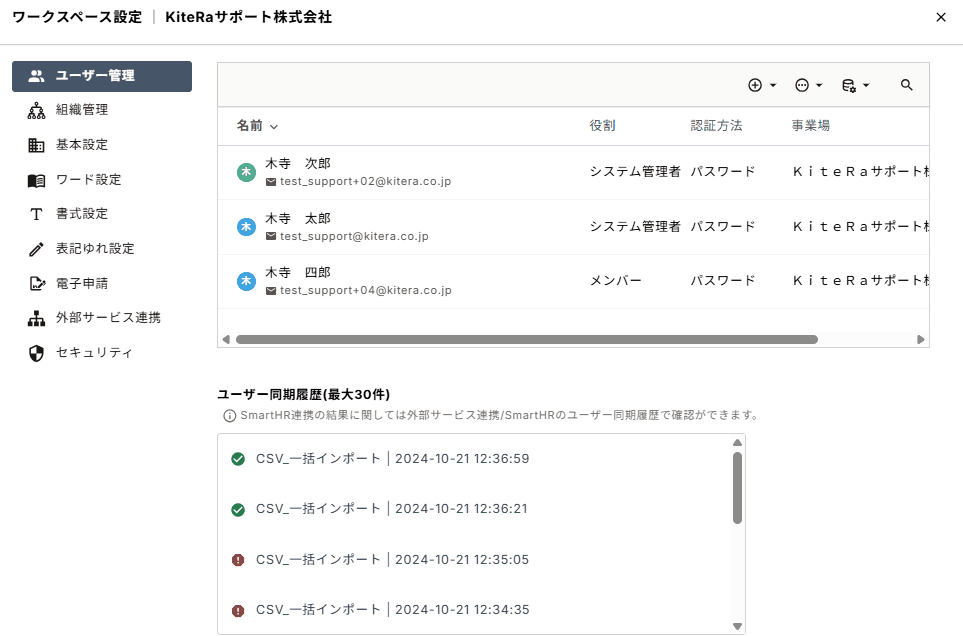Click the mail icon beside test_support+02 address
Screen dimensions: 963x636
271,182
